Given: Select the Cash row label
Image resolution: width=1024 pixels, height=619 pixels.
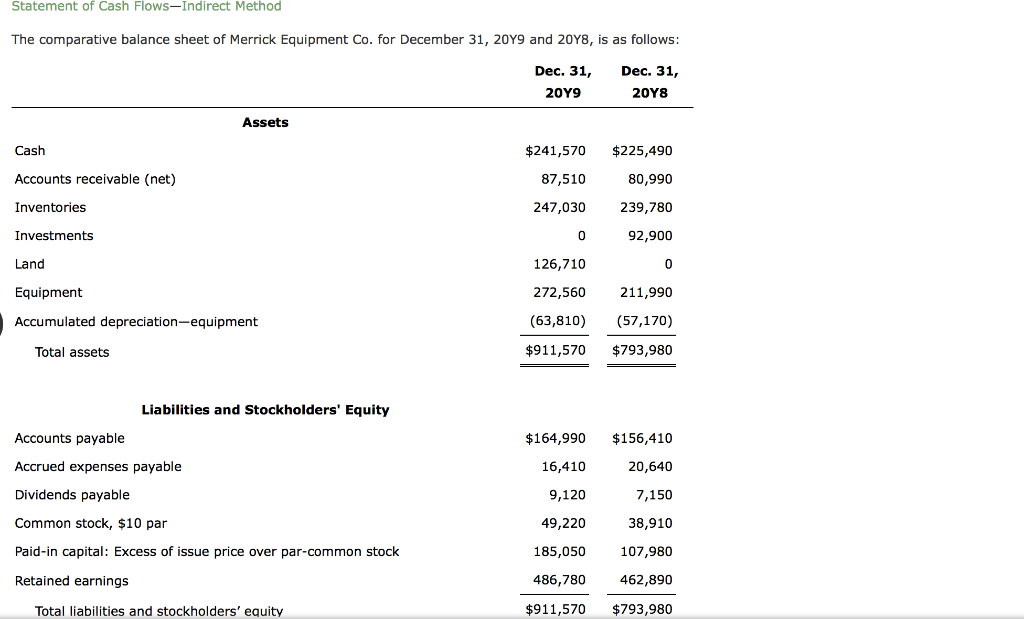Looking at the screenshot, I should pos(30,151).
